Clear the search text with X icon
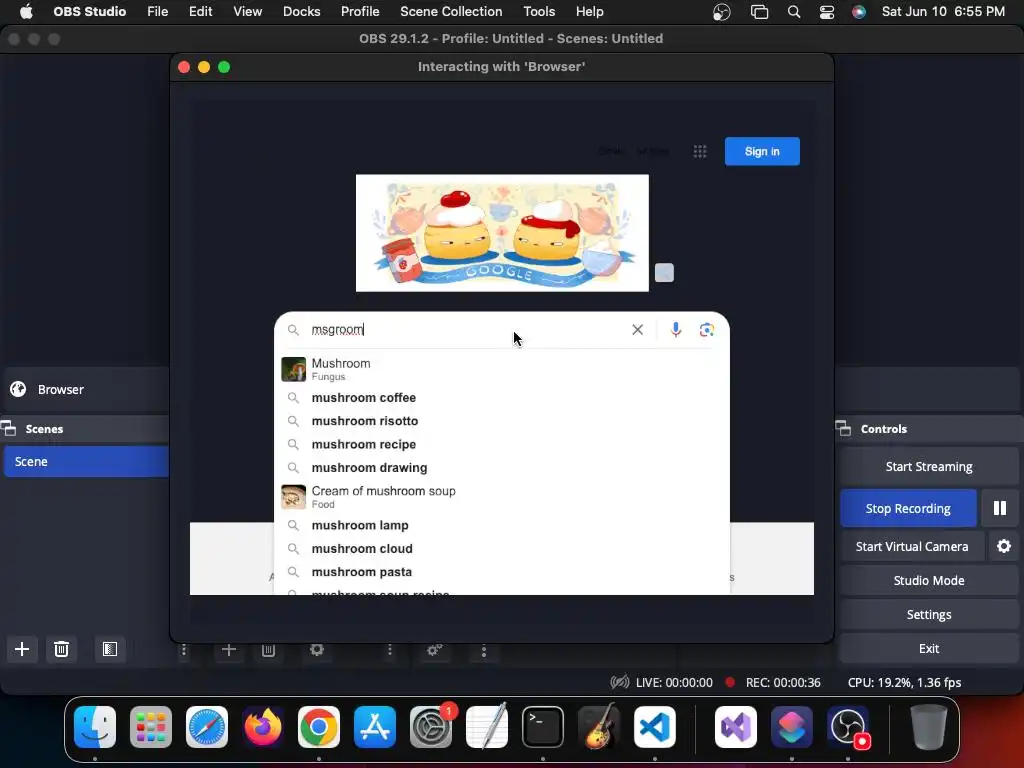Image resolution: width=1024 pixels, height=768 pixels. pyautogui.click(x=637, y=330)
